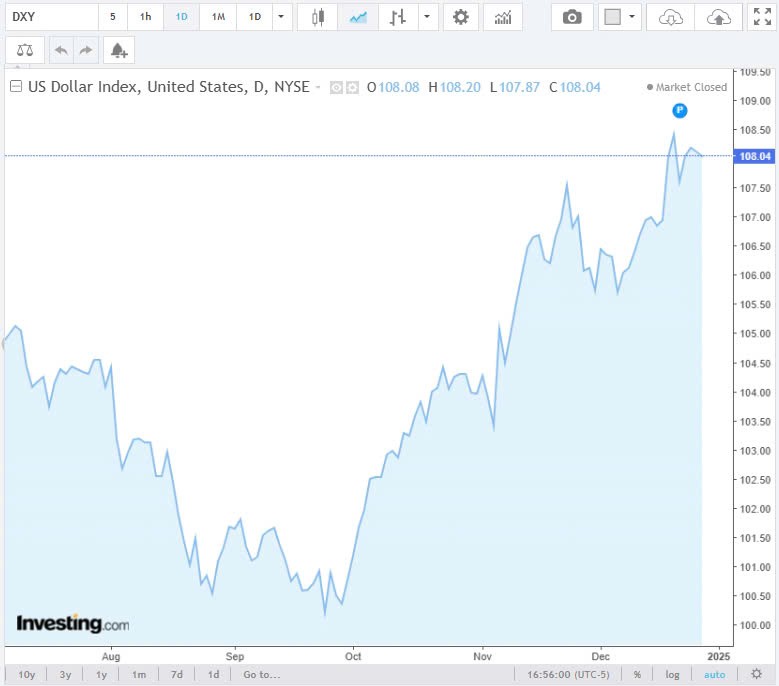Switch to candlestick chart style
Screen dimensions: 779x686
[318, 17]
